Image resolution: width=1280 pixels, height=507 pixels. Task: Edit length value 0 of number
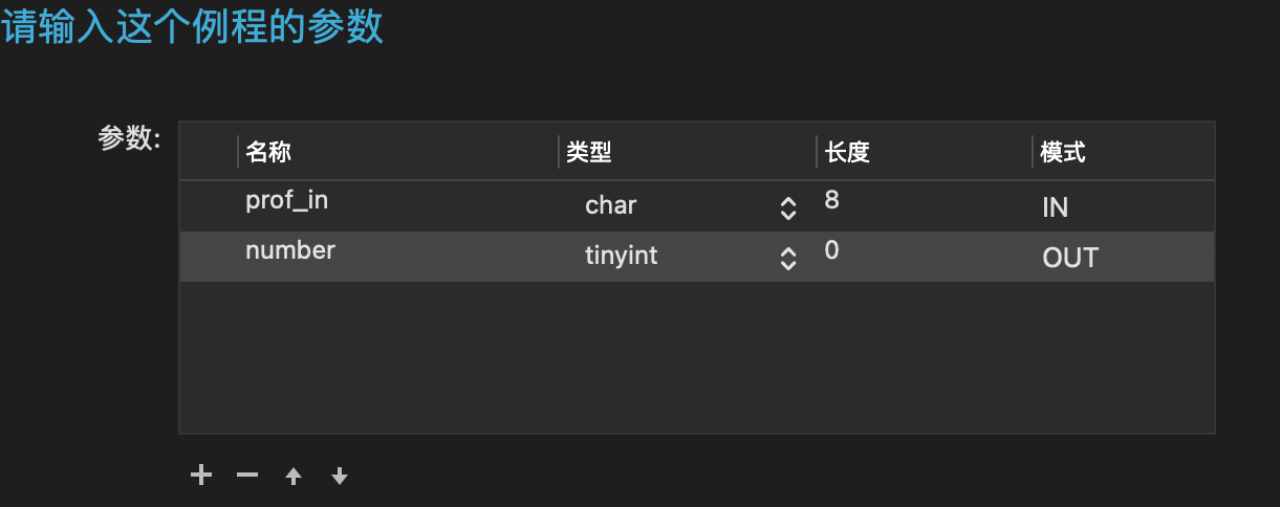tap(832, 250)
